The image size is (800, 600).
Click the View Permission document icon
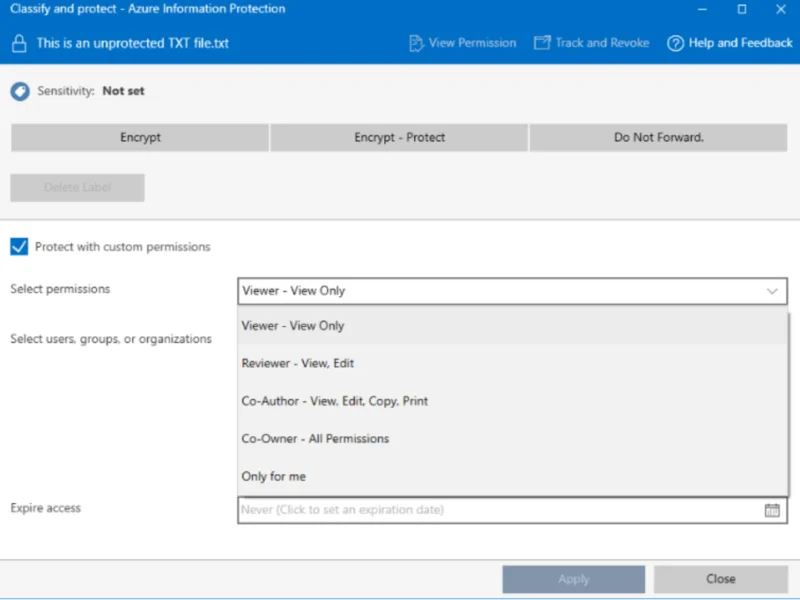(x=416, y=43)
